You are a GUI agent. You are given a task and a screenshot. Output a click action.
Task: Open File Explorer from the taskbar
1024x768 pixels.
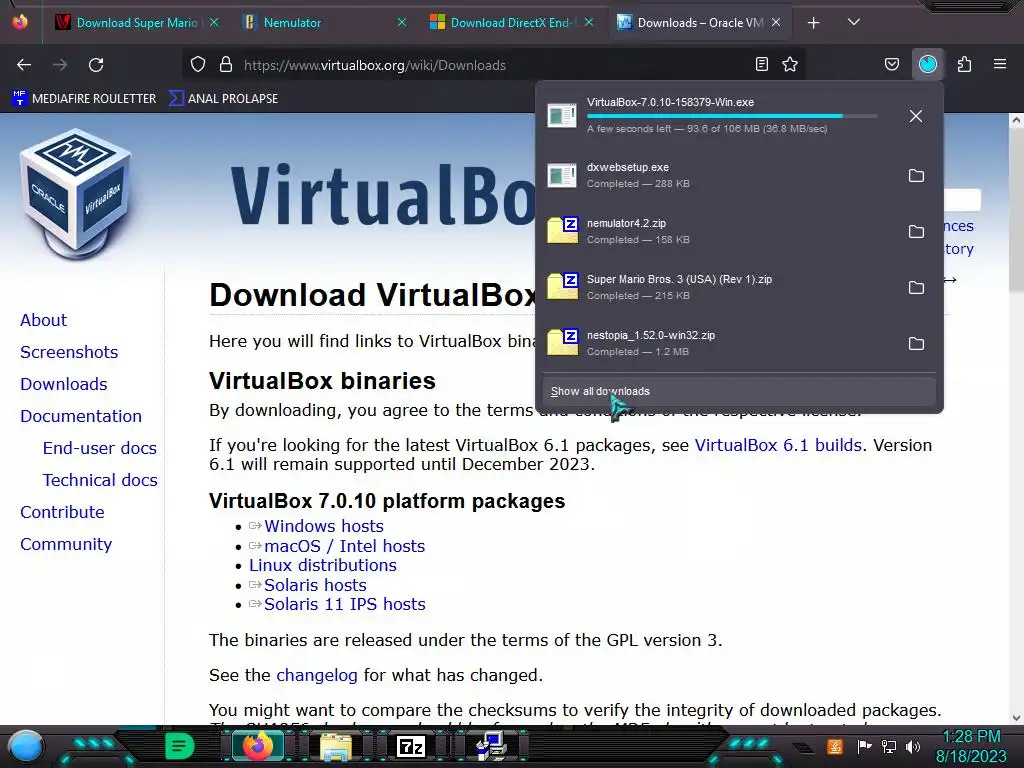[336, 746]
